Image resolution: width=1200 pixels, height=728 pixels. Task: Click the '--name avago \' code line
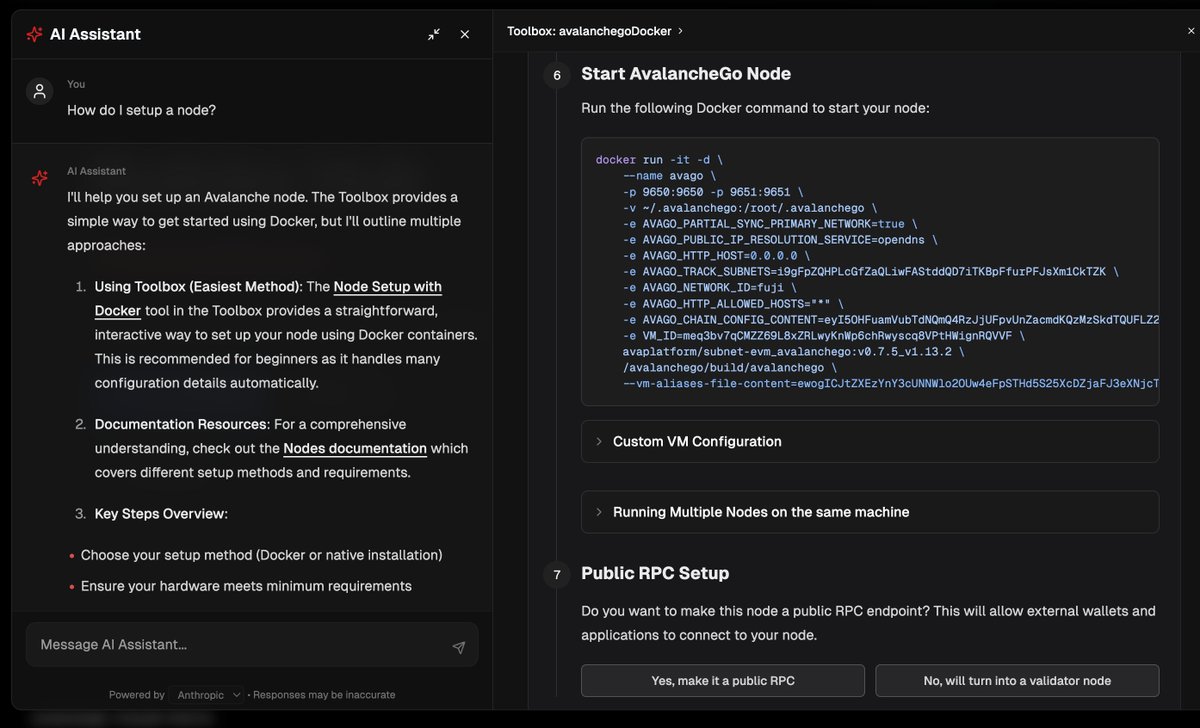pos(669,175)
